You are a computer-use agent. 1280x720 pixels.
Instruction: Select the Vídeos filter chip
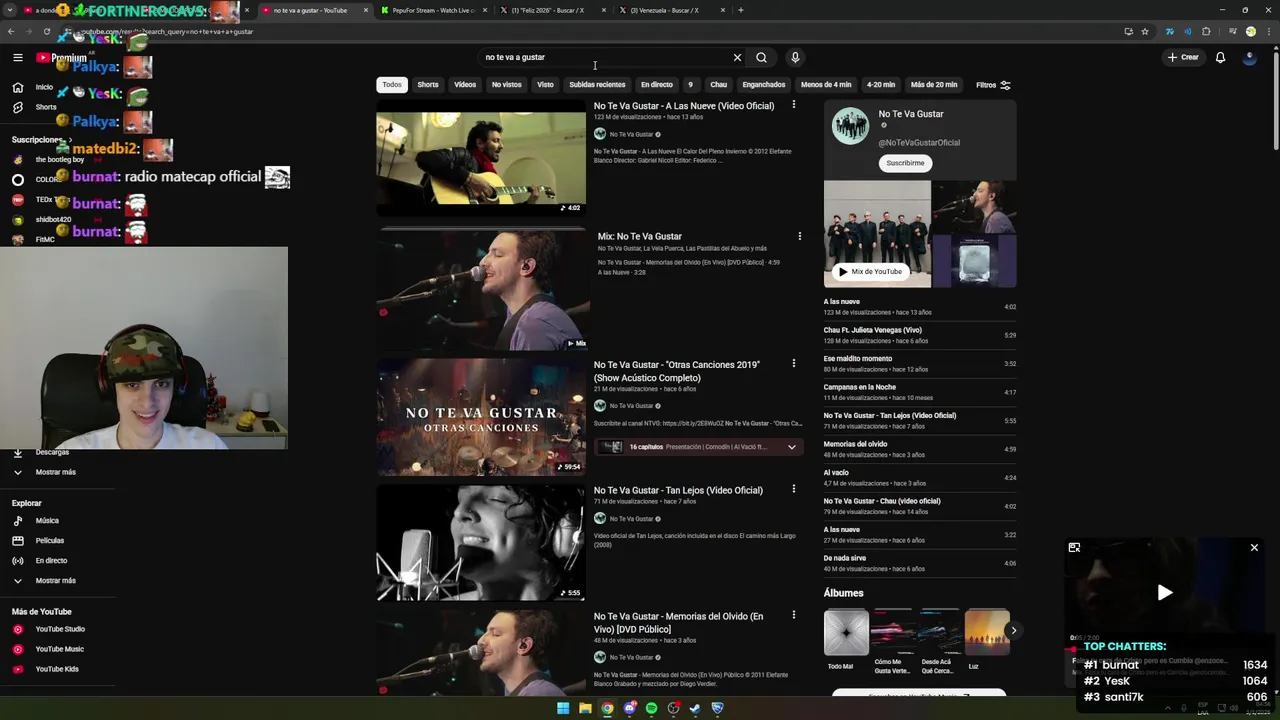[465, 85]
